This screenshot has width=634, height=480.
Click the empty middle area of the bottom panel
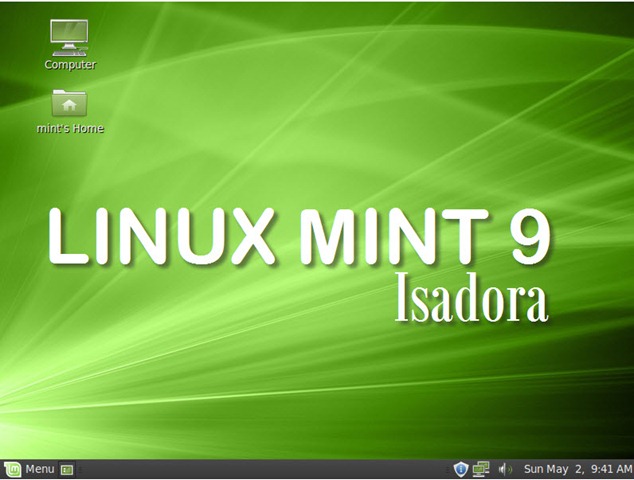(x=260, y=469)
